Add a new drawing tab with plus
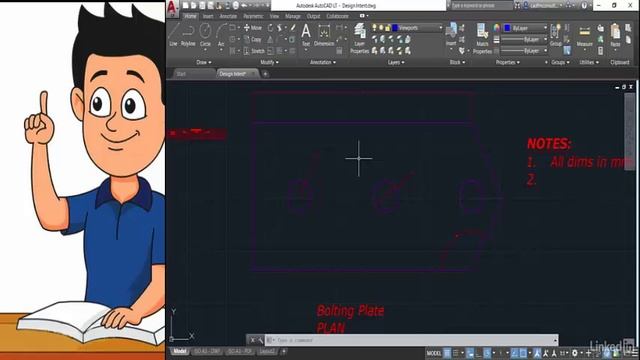The width and height of the screenshot is (640, 360). 265,74
